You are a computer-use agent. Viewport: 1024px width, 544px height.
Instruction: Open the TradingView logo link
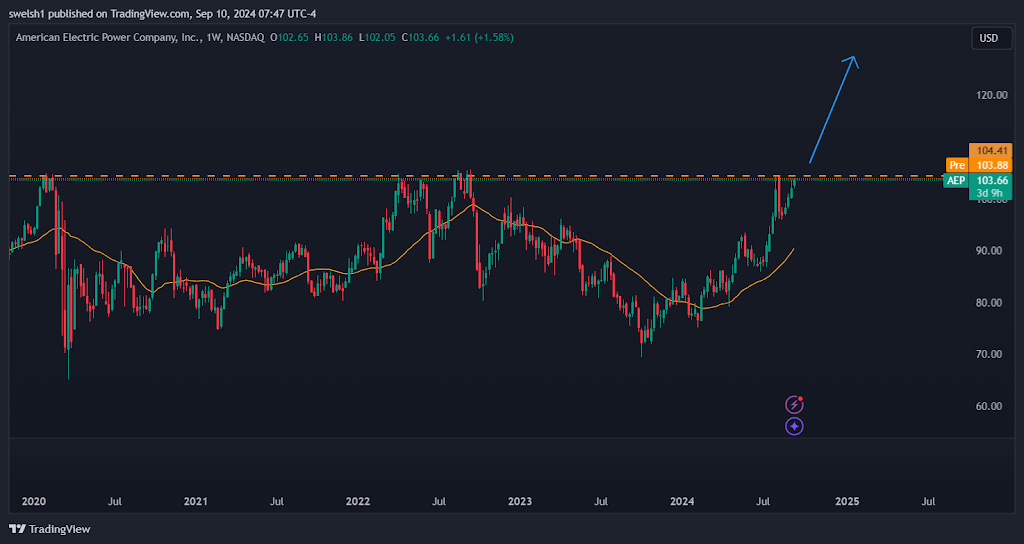50,529
